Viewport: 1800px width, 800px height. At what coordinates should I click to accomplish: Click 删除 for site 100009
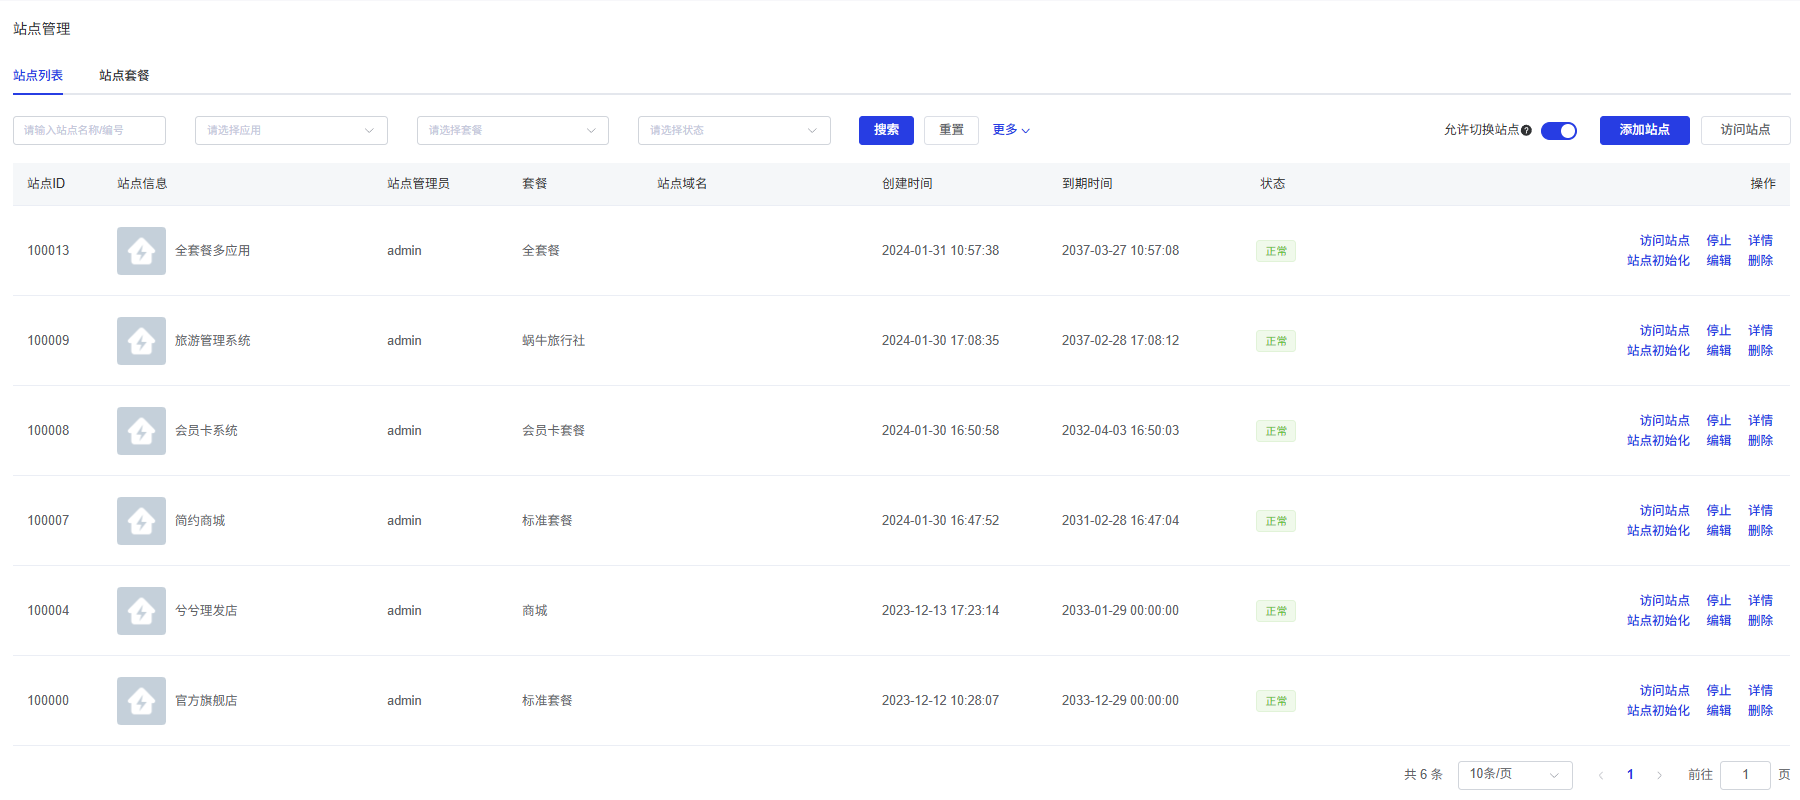1760,351
